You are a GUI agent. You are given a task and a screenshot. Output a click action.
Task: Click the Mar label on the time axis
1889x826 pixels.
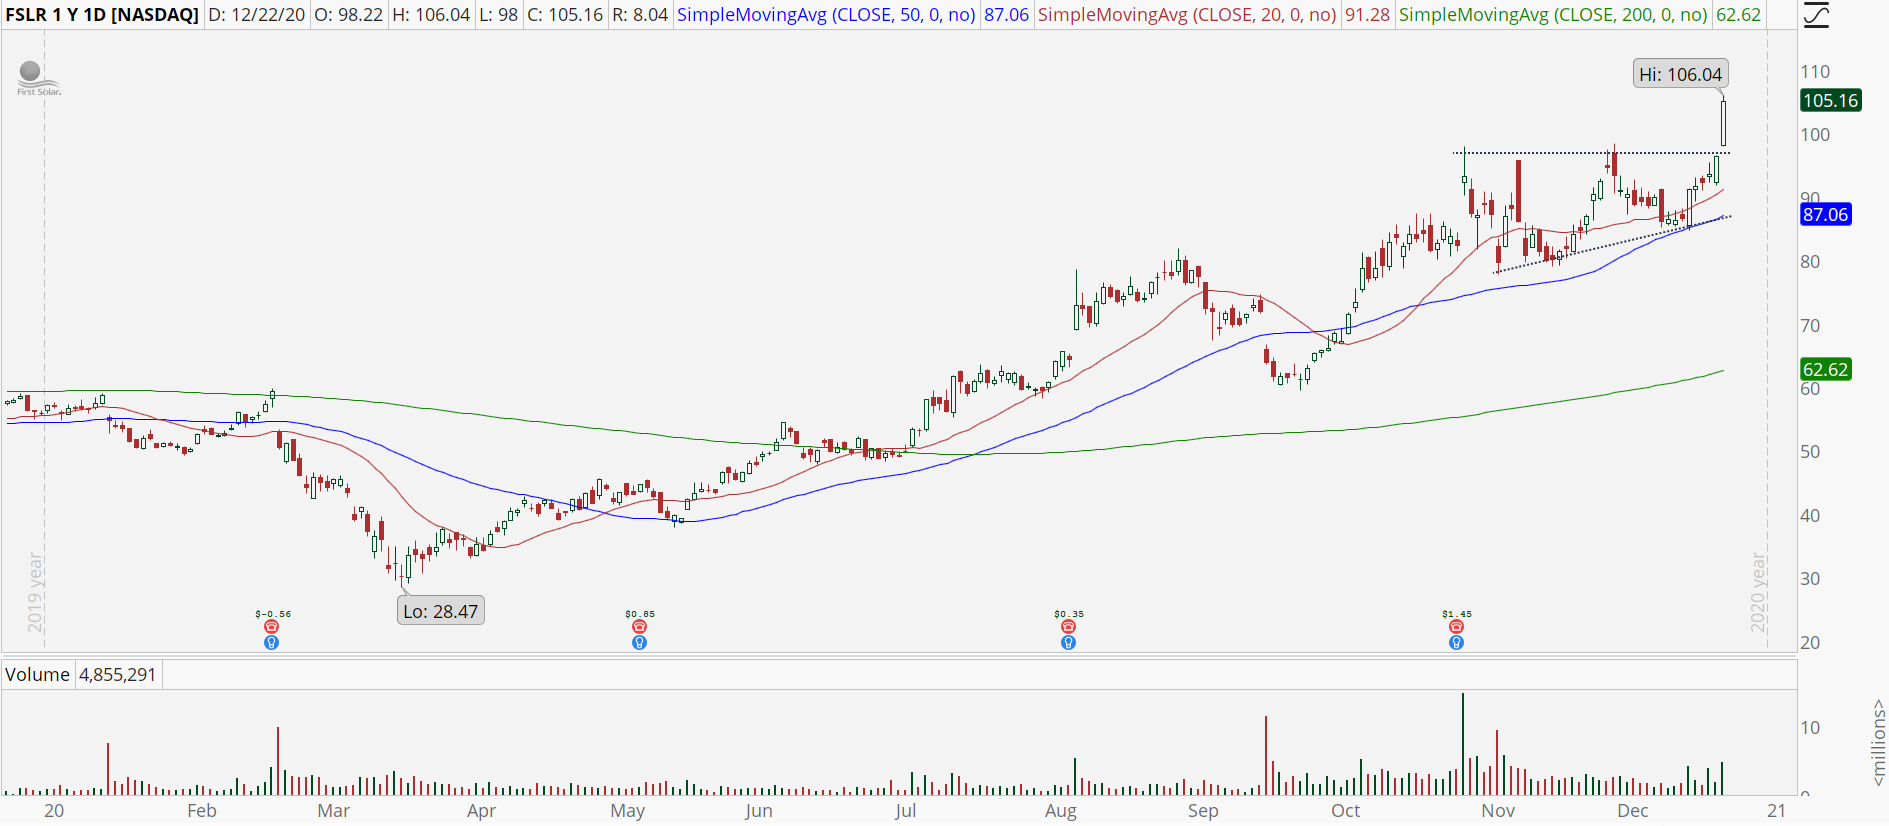[x=334, y=811]
